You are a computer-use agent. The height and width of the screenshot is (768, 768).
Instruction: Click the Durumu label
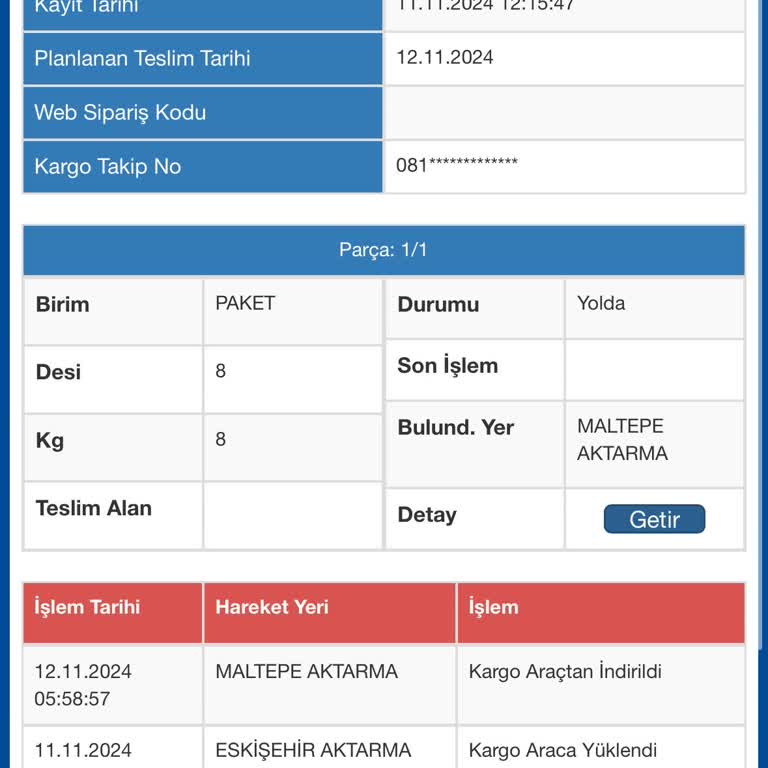pyautogui.click(x=438, y=305)
